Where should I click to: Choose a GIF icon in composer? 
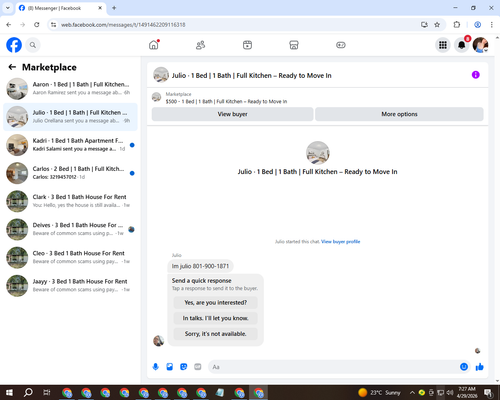198,367
